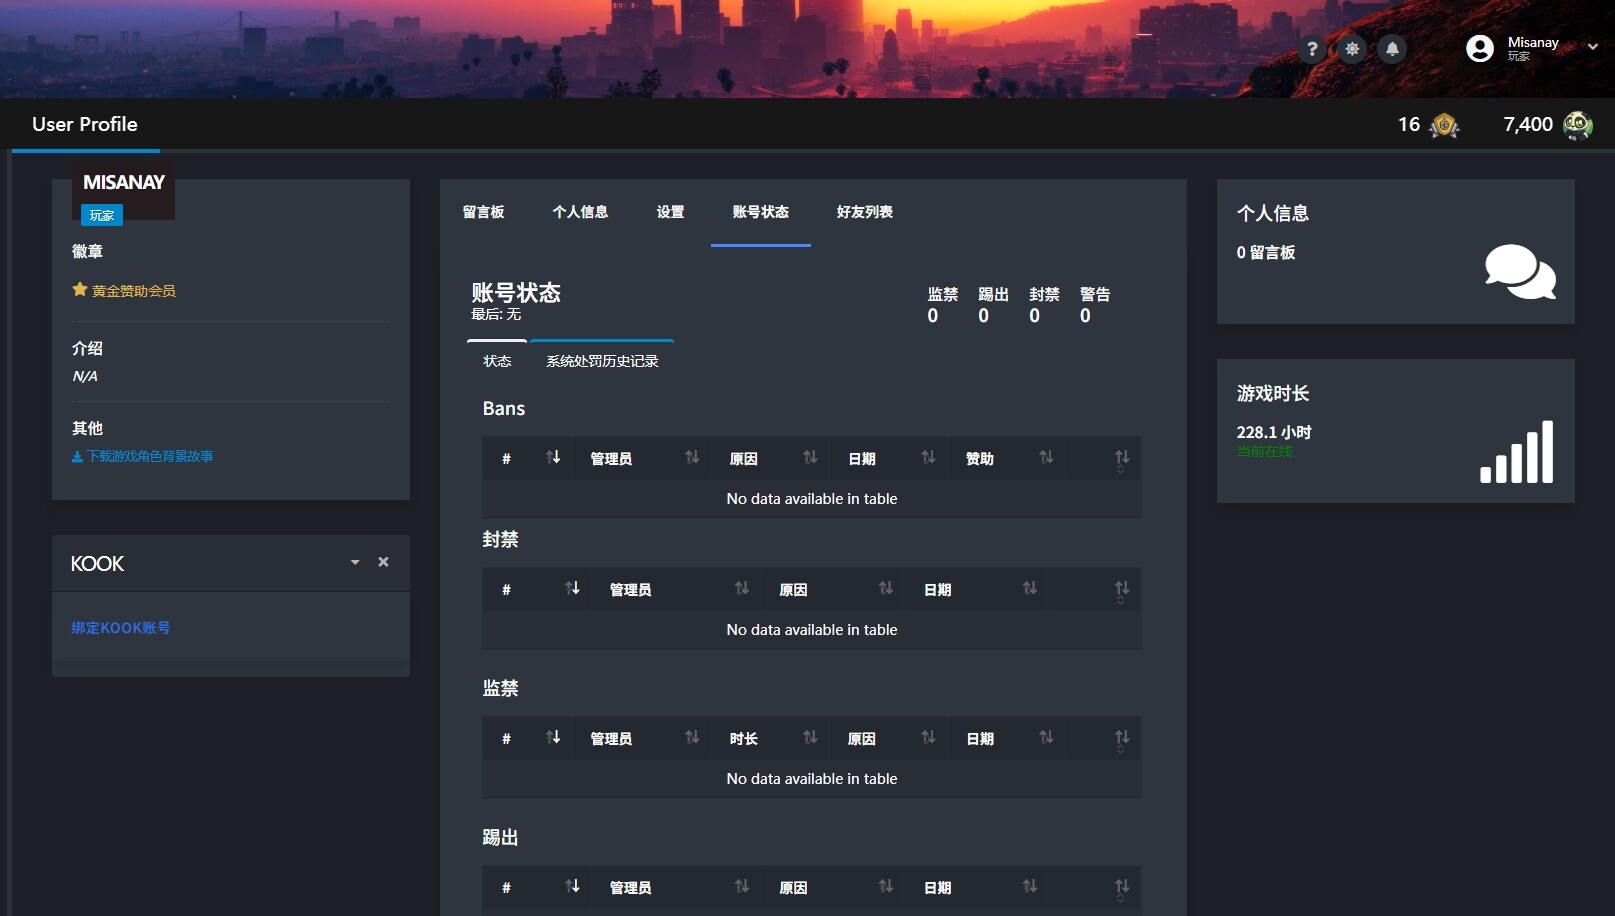
Task: Sort 监禁 table by 日期 column
Action: [1005, 738]
